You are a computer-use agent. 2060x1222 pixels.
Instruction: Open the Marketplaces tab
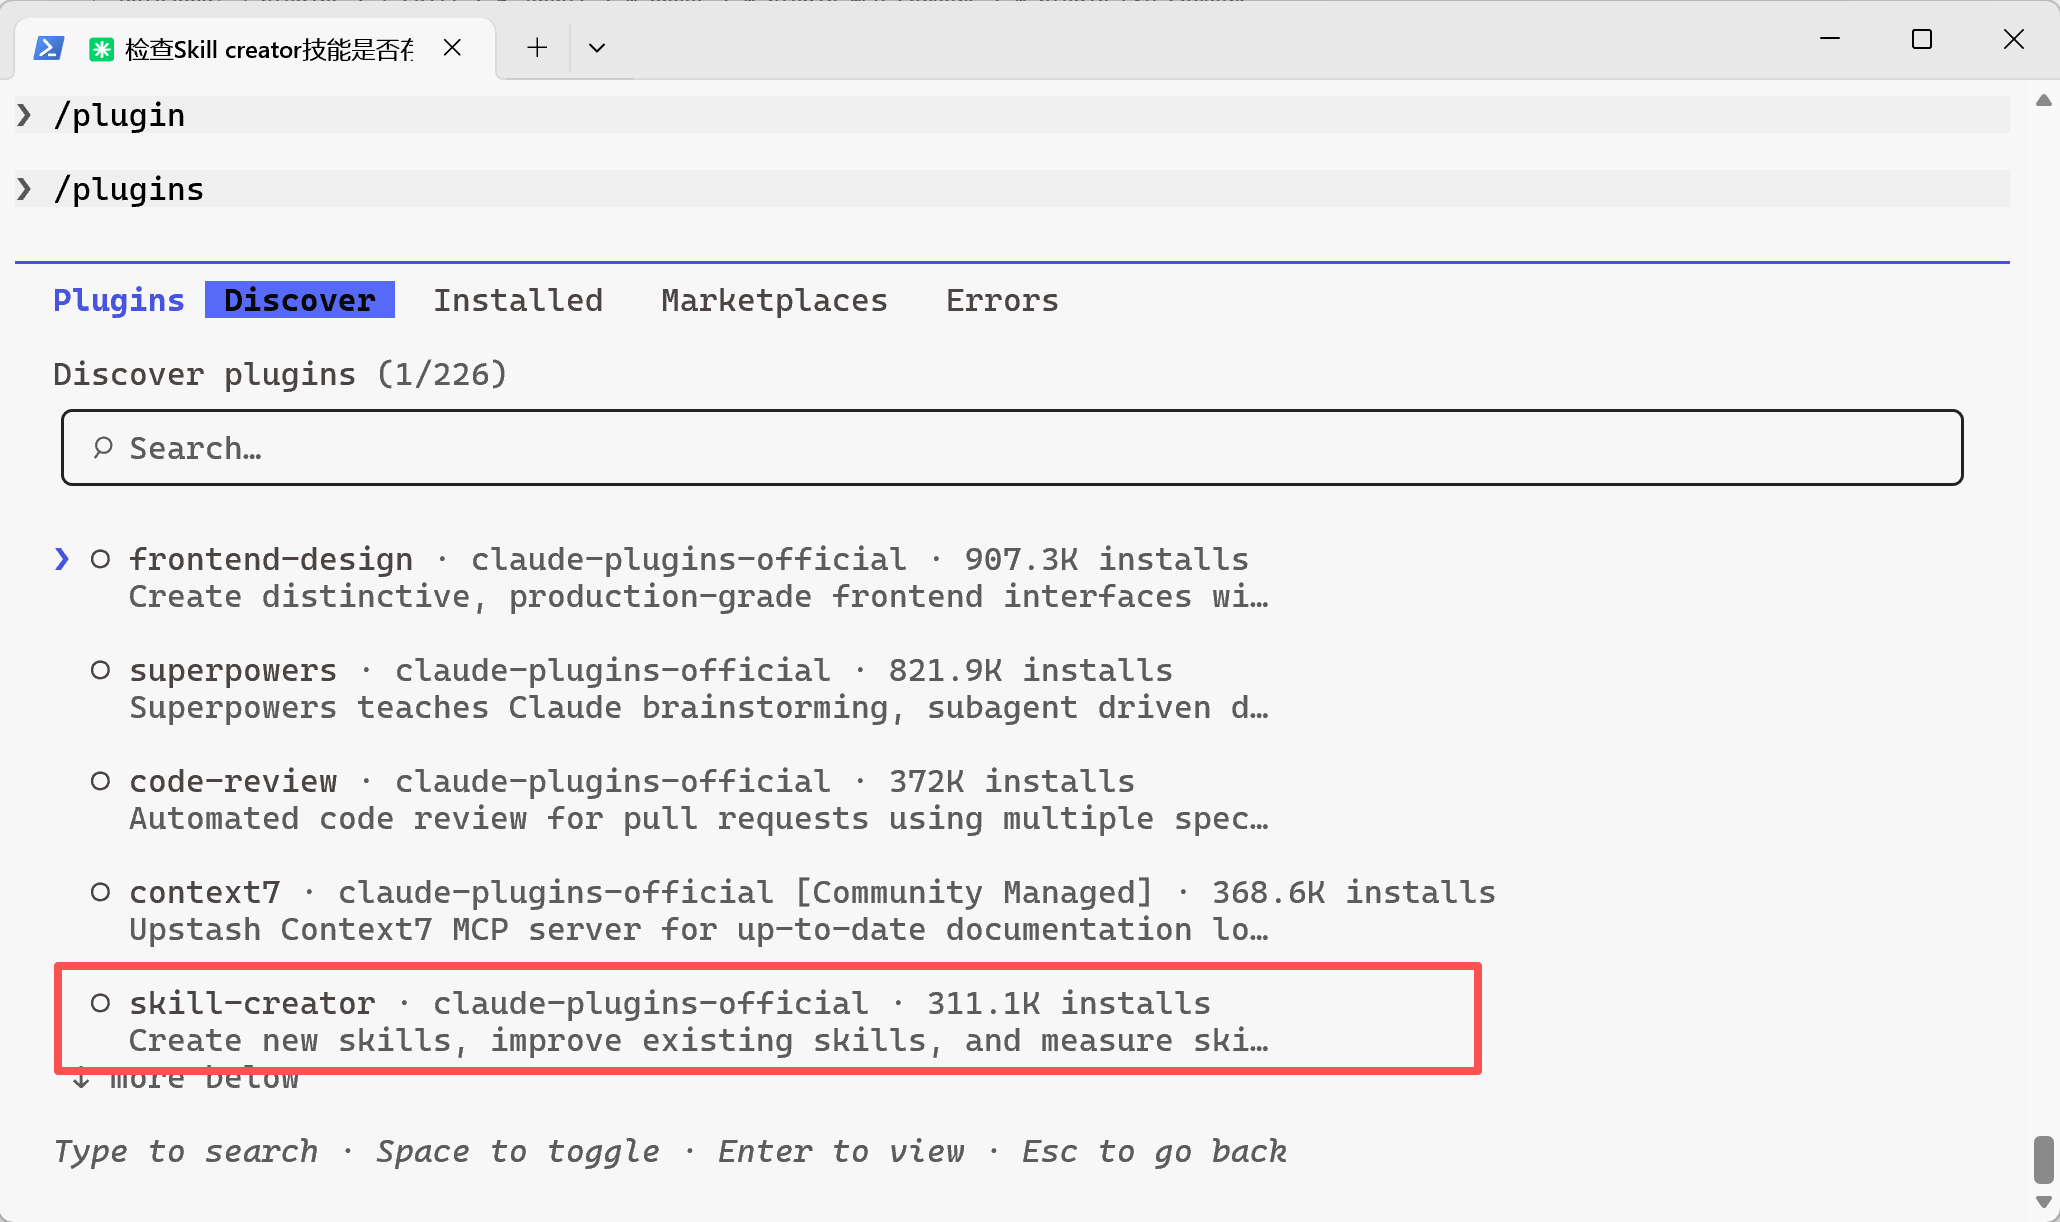pos(775,300)
